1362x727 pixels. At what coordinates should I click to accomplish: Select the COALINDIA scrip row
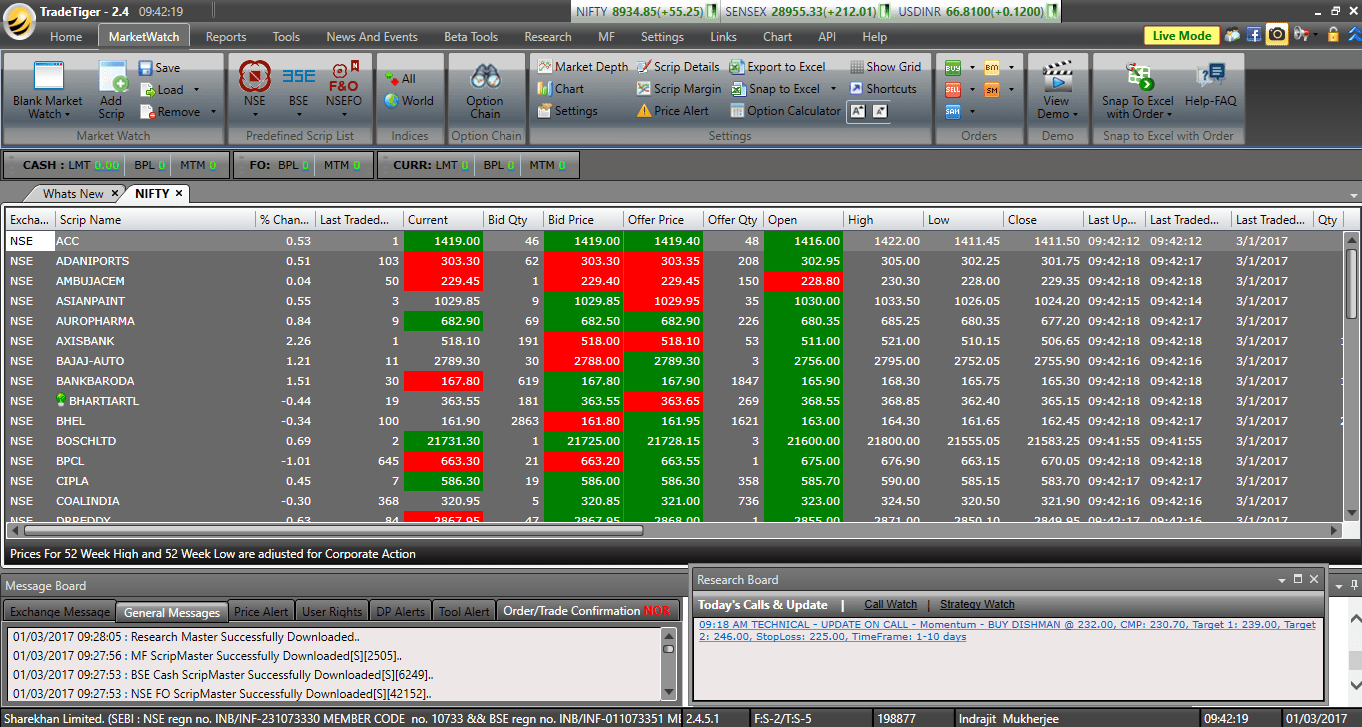pos(672,501)
